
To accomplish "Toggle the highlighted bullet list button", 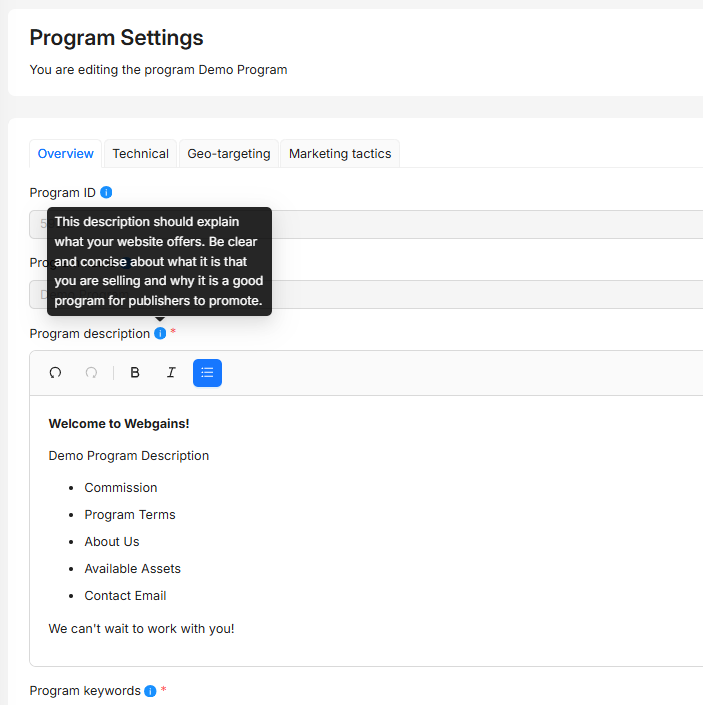I will click(x=207, y=373).
